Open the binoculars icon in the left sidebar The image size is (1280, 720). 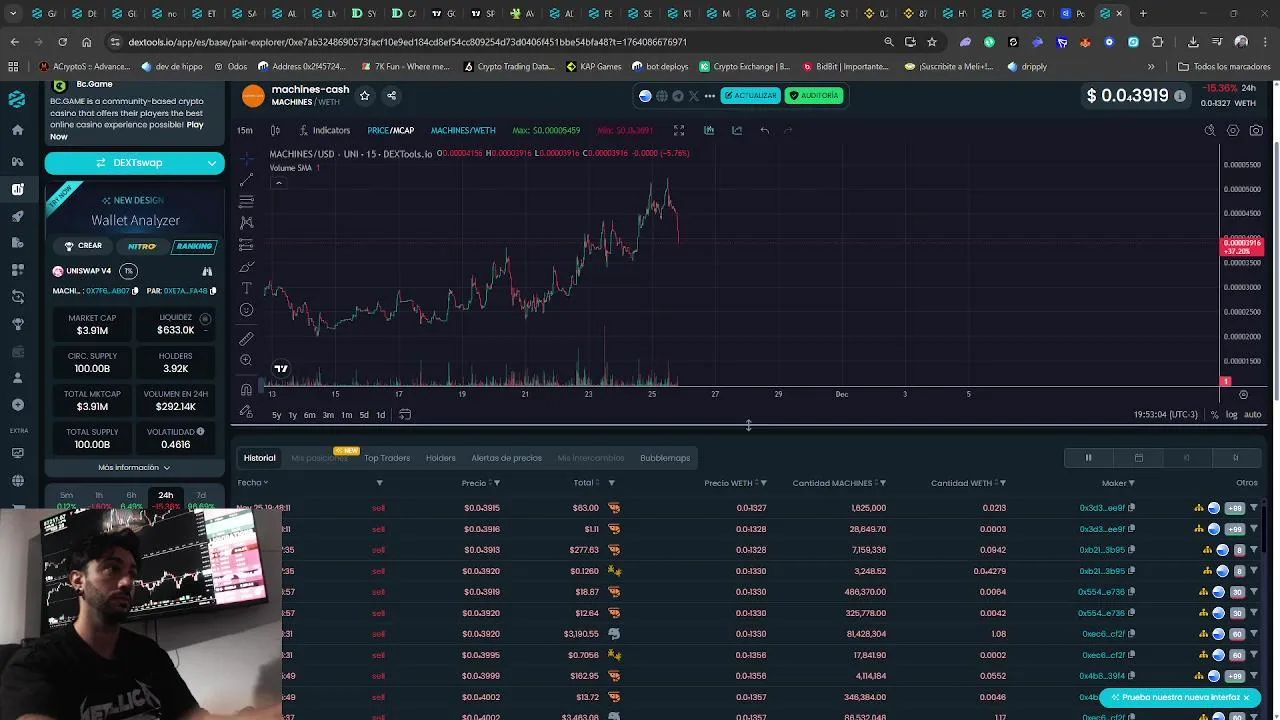pos(17,161)
